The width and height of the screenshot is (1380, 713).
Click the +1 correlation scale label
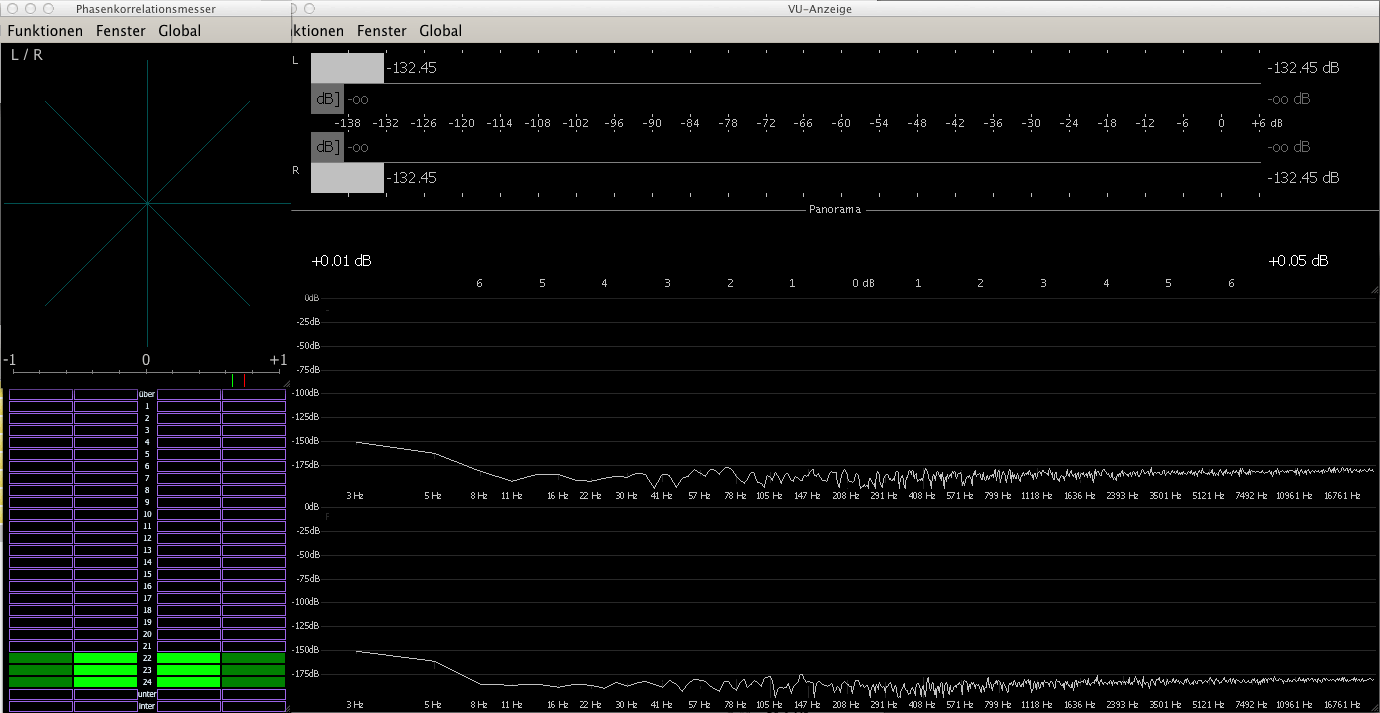pos(278,360)
